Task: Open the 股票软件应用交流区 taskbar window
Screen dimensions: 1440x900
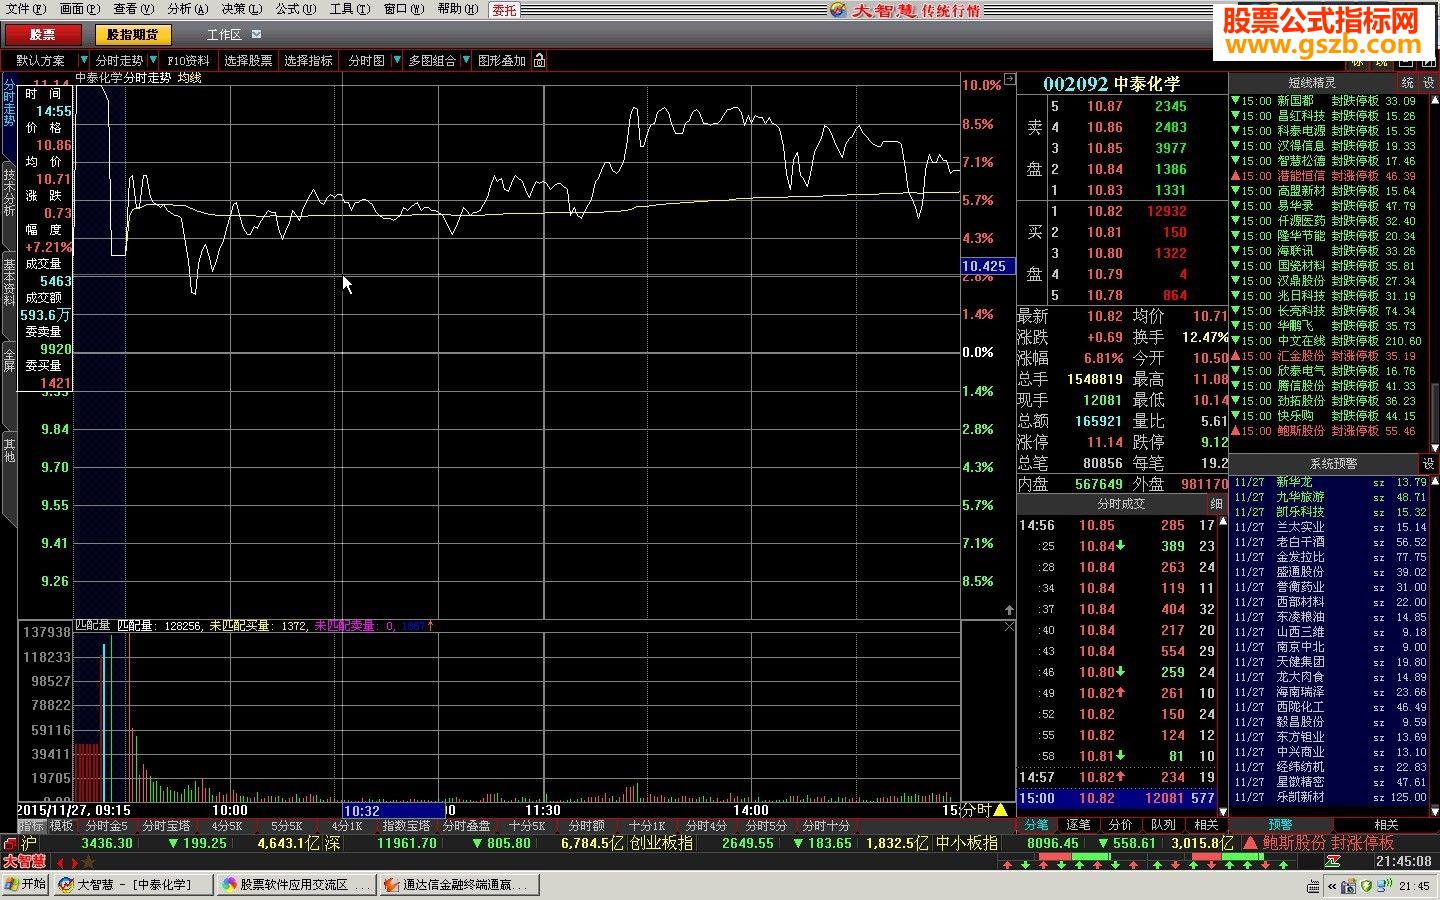Action: pyautogui.click(x=296, y=884)
